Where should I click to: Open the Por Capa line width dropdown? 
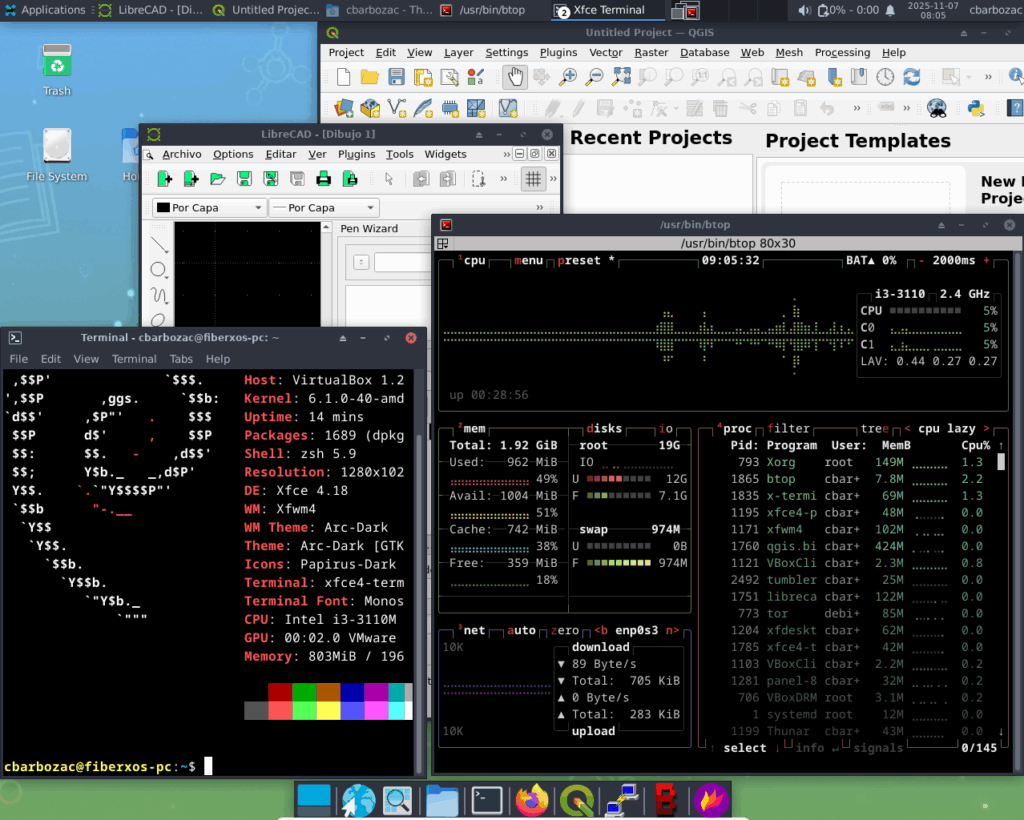325,208
